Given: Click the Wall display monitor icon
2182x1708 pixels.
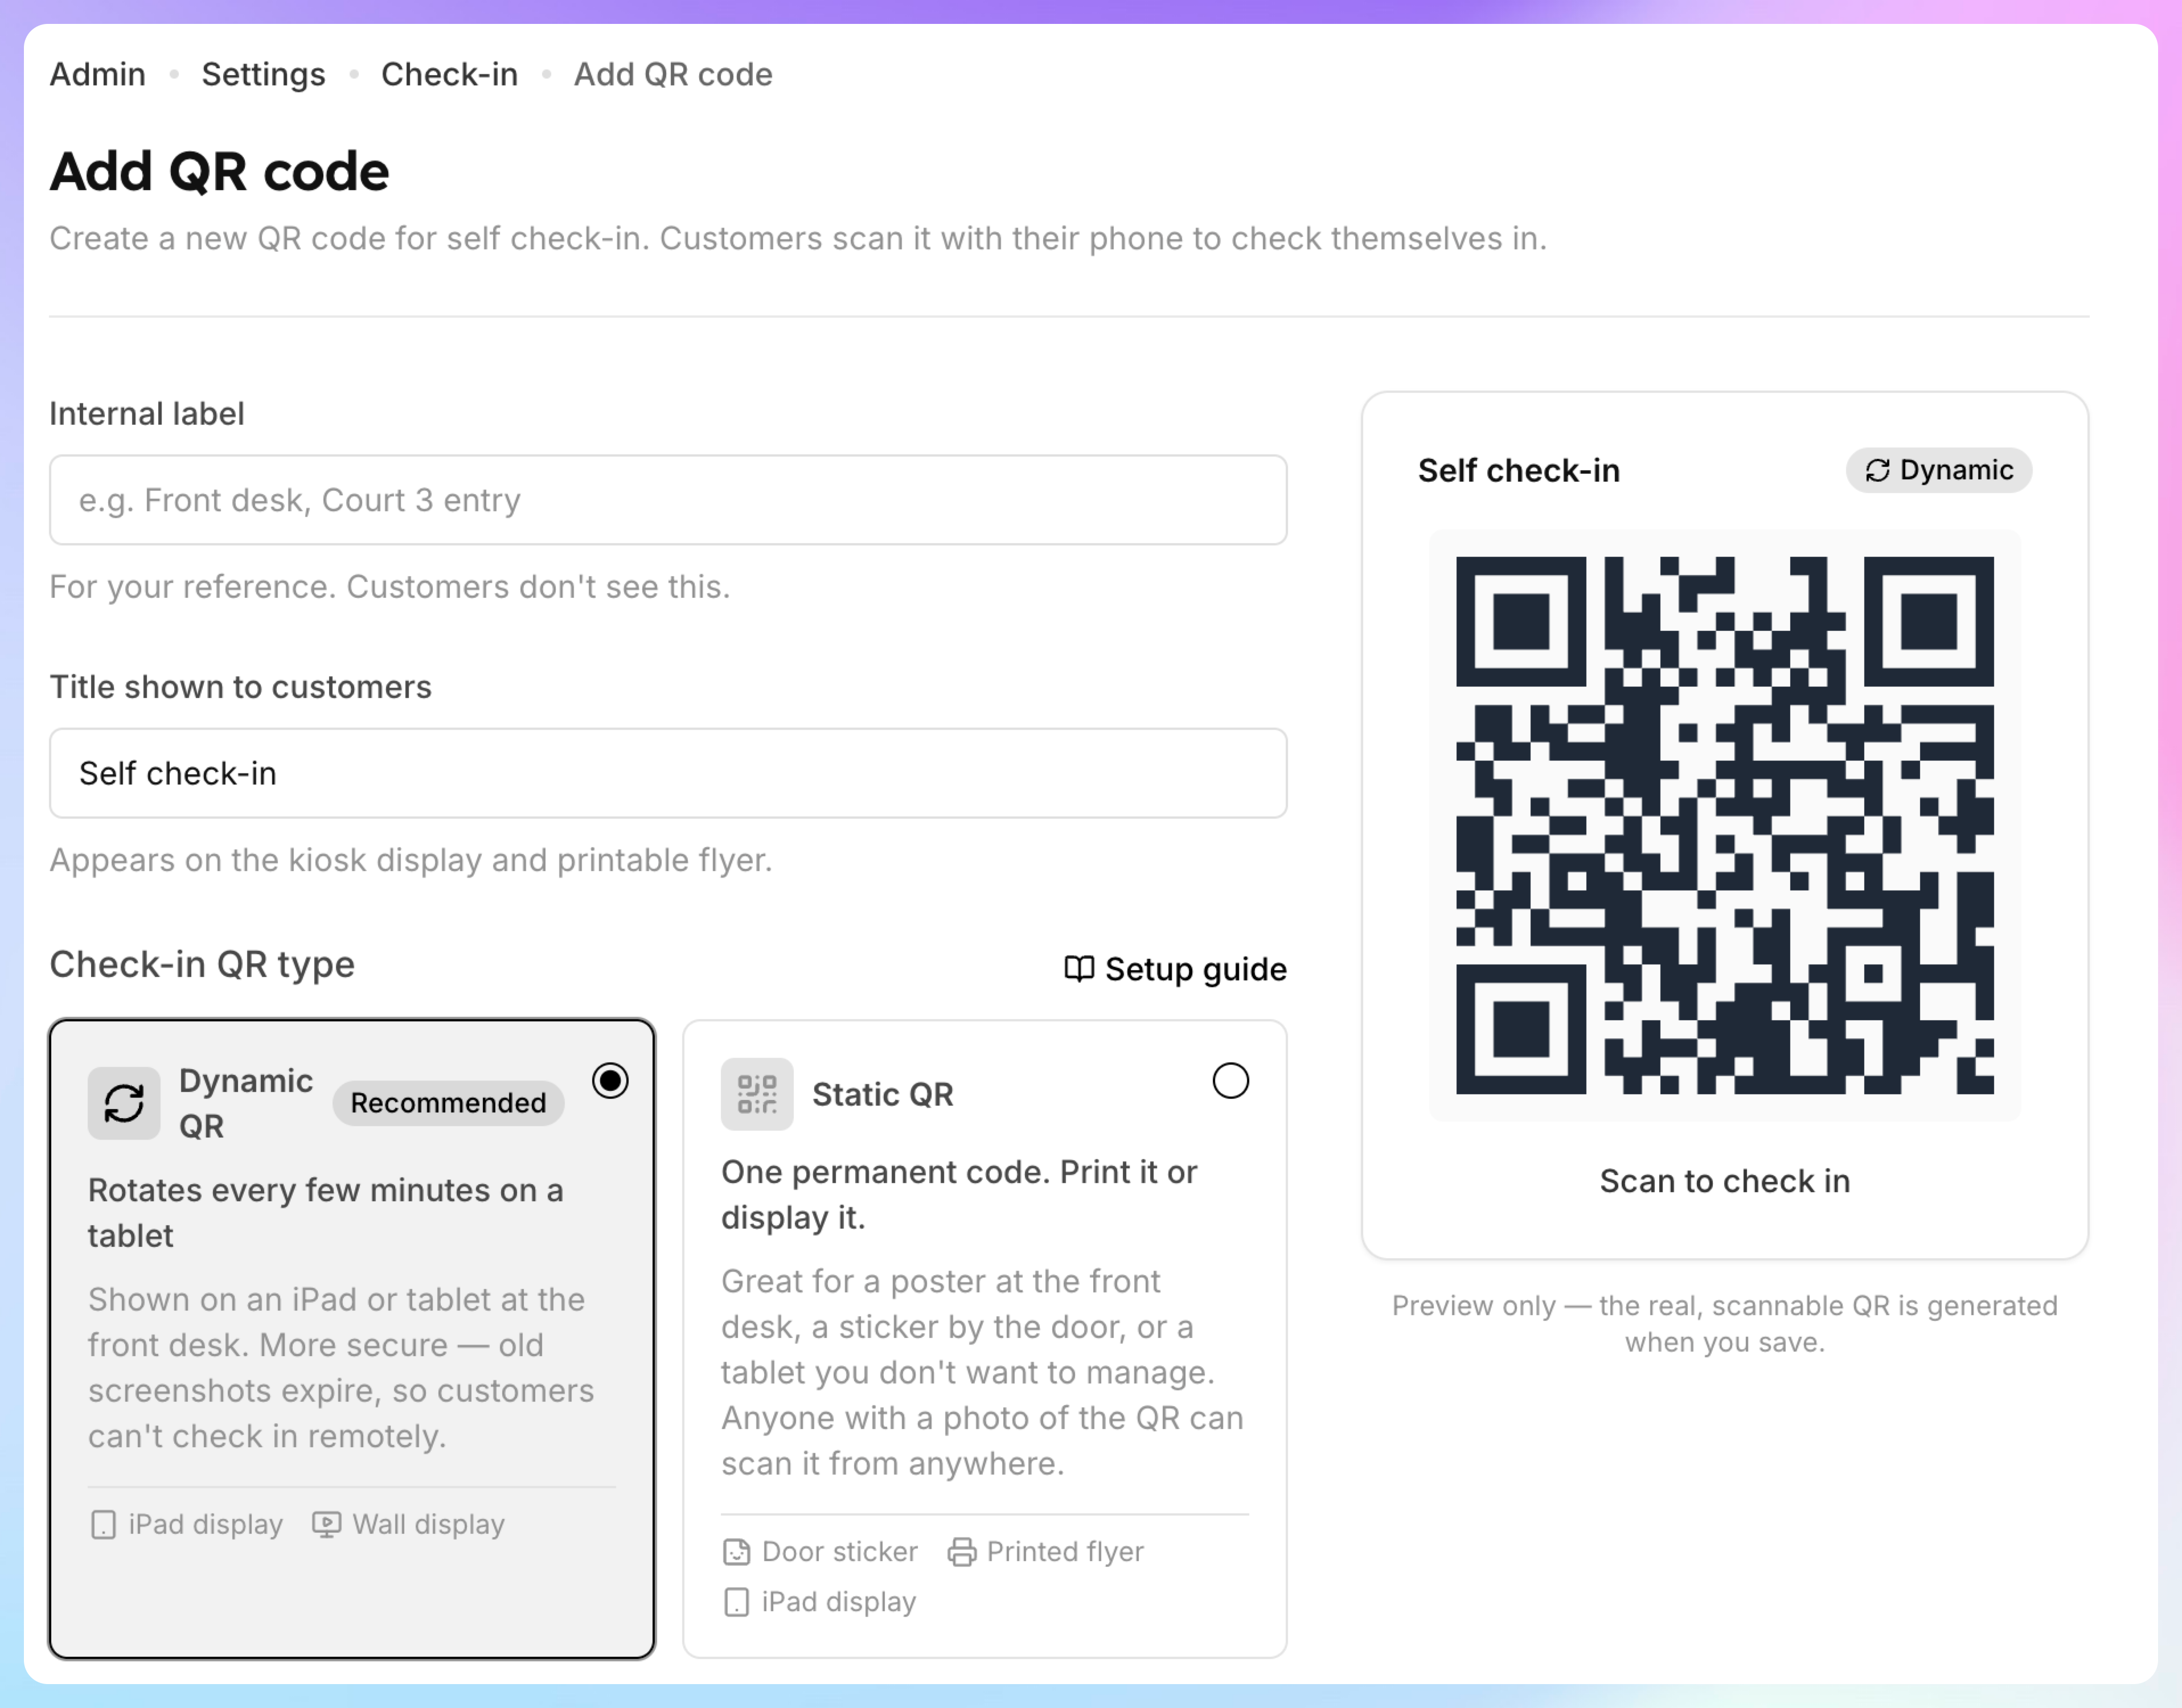Looking at the screenshot, I should point(326,1525).
